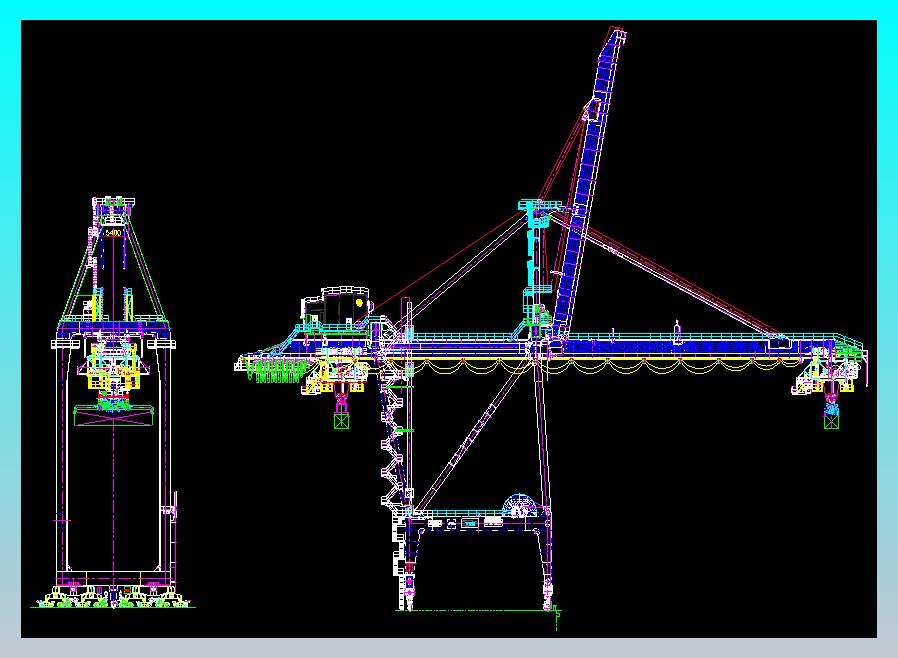Viewport: 898px width, 658px height.
Task: Click the gantry bogie wheels in the front view
Action: (113, 597)
